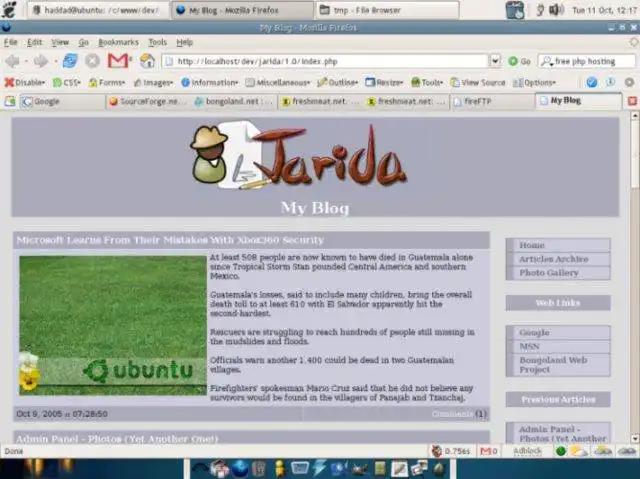This screenshot has width=640, height=479.
Task: Open the GNOME foot main menu
Action: [9, 9]
